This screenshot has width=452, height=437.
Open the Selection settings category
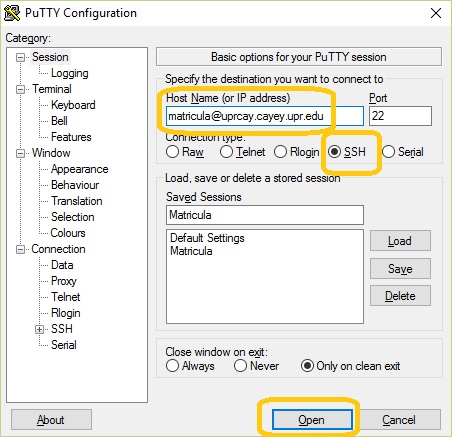point(73,217)
